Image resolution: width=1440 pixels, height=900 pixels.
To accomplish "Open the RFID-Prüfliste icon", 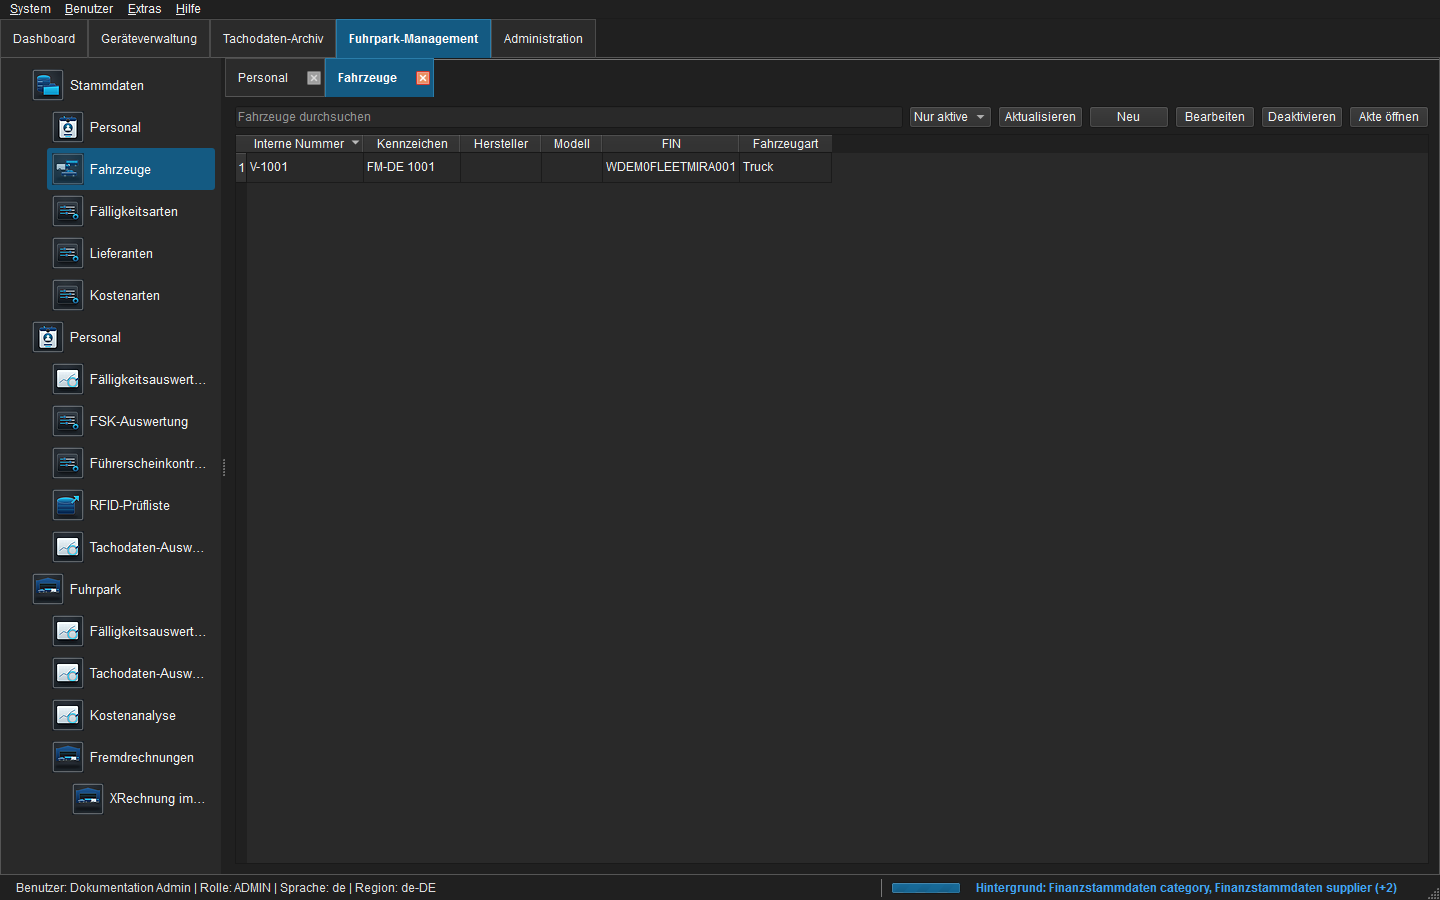I will (x=68, y=505).
